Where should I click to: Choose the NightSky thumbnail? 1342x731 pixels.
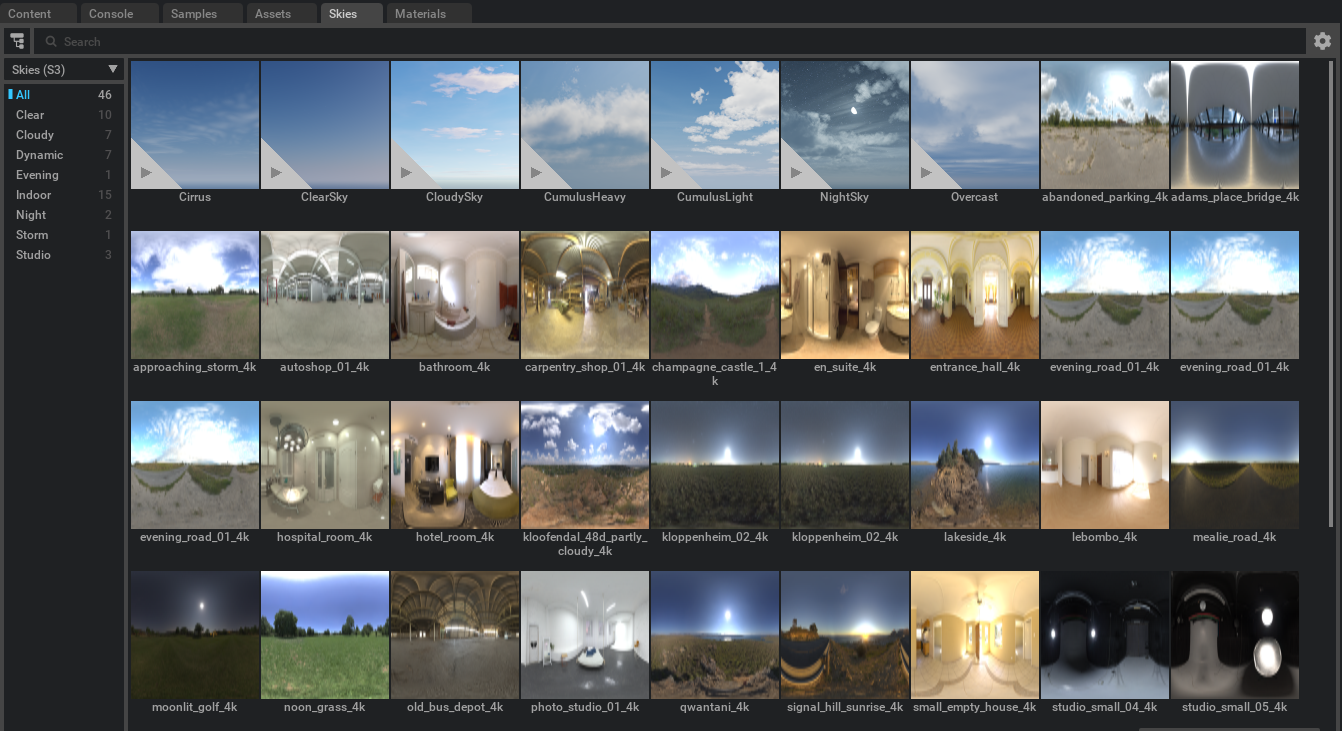pos(845,125)
